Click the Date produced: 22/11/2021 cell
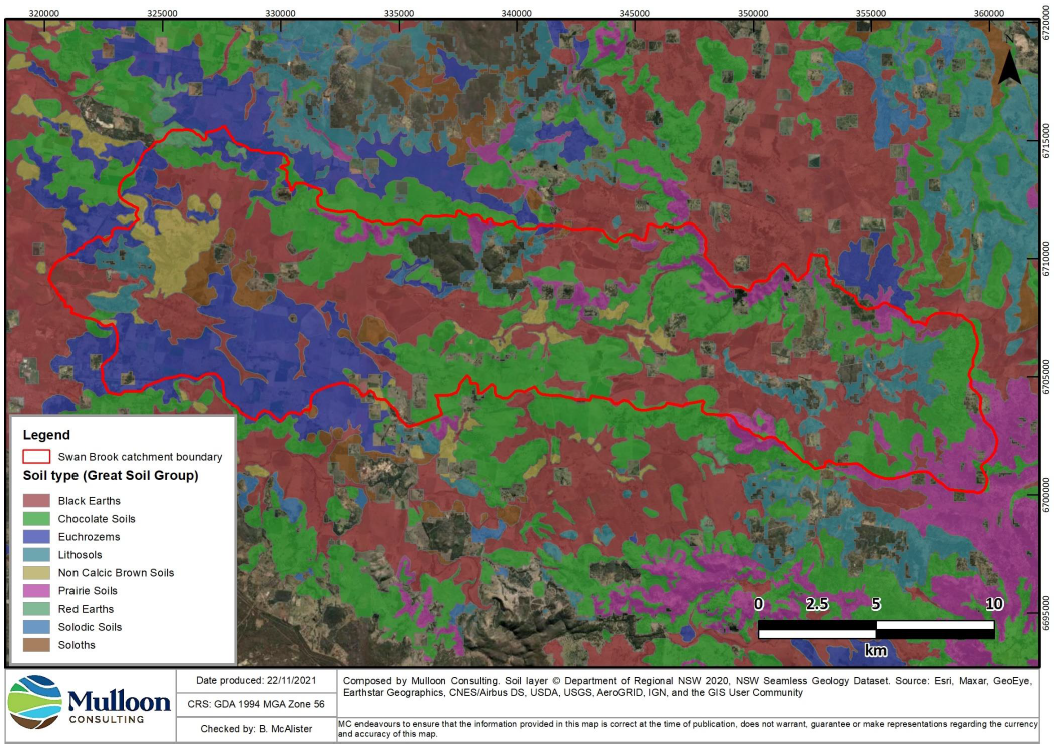This screenshot has width=1060, height=749. tap(256, 681)
